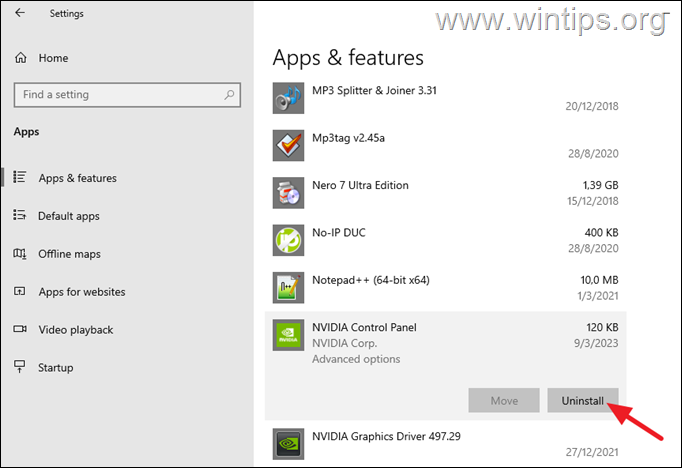The width and height of the screenshot is (682, 468).
Task: Click the Settings window title
Action: coord(67,13)
